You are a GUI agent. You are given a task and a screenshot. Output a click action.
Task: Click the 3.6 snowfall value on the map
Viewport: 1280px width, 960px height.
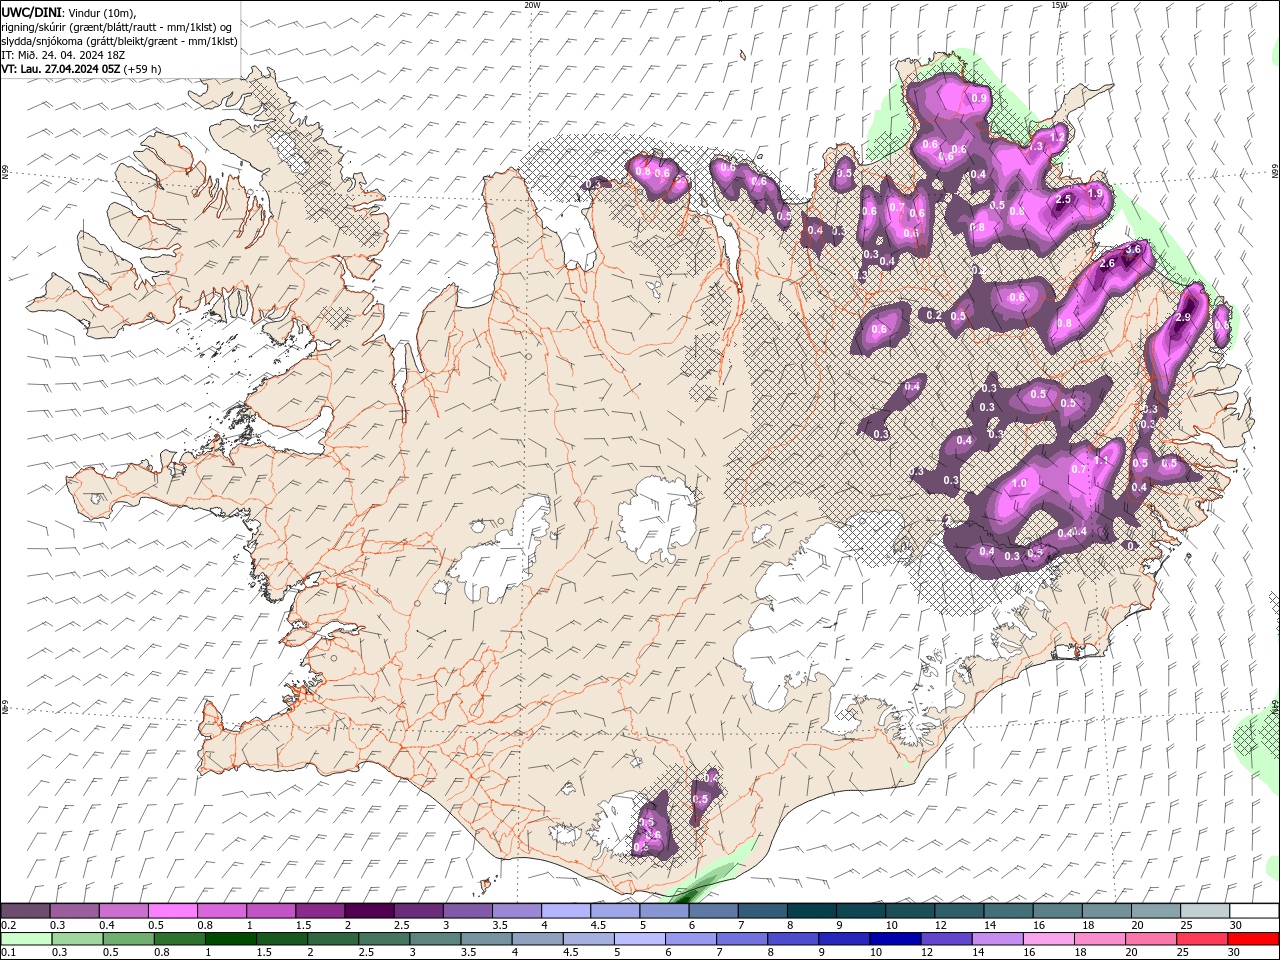(x=1133, y=249)
